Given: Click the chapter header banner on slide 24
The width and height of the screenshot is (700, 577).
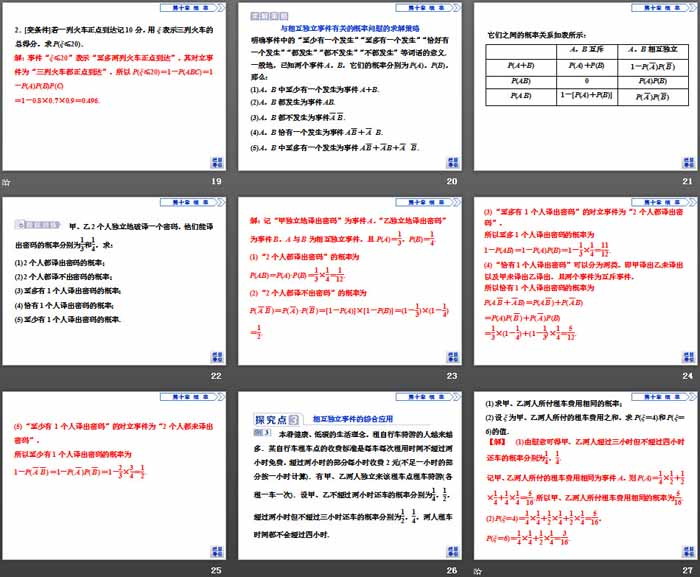Looking at the screenshot, I should point(664,202).
